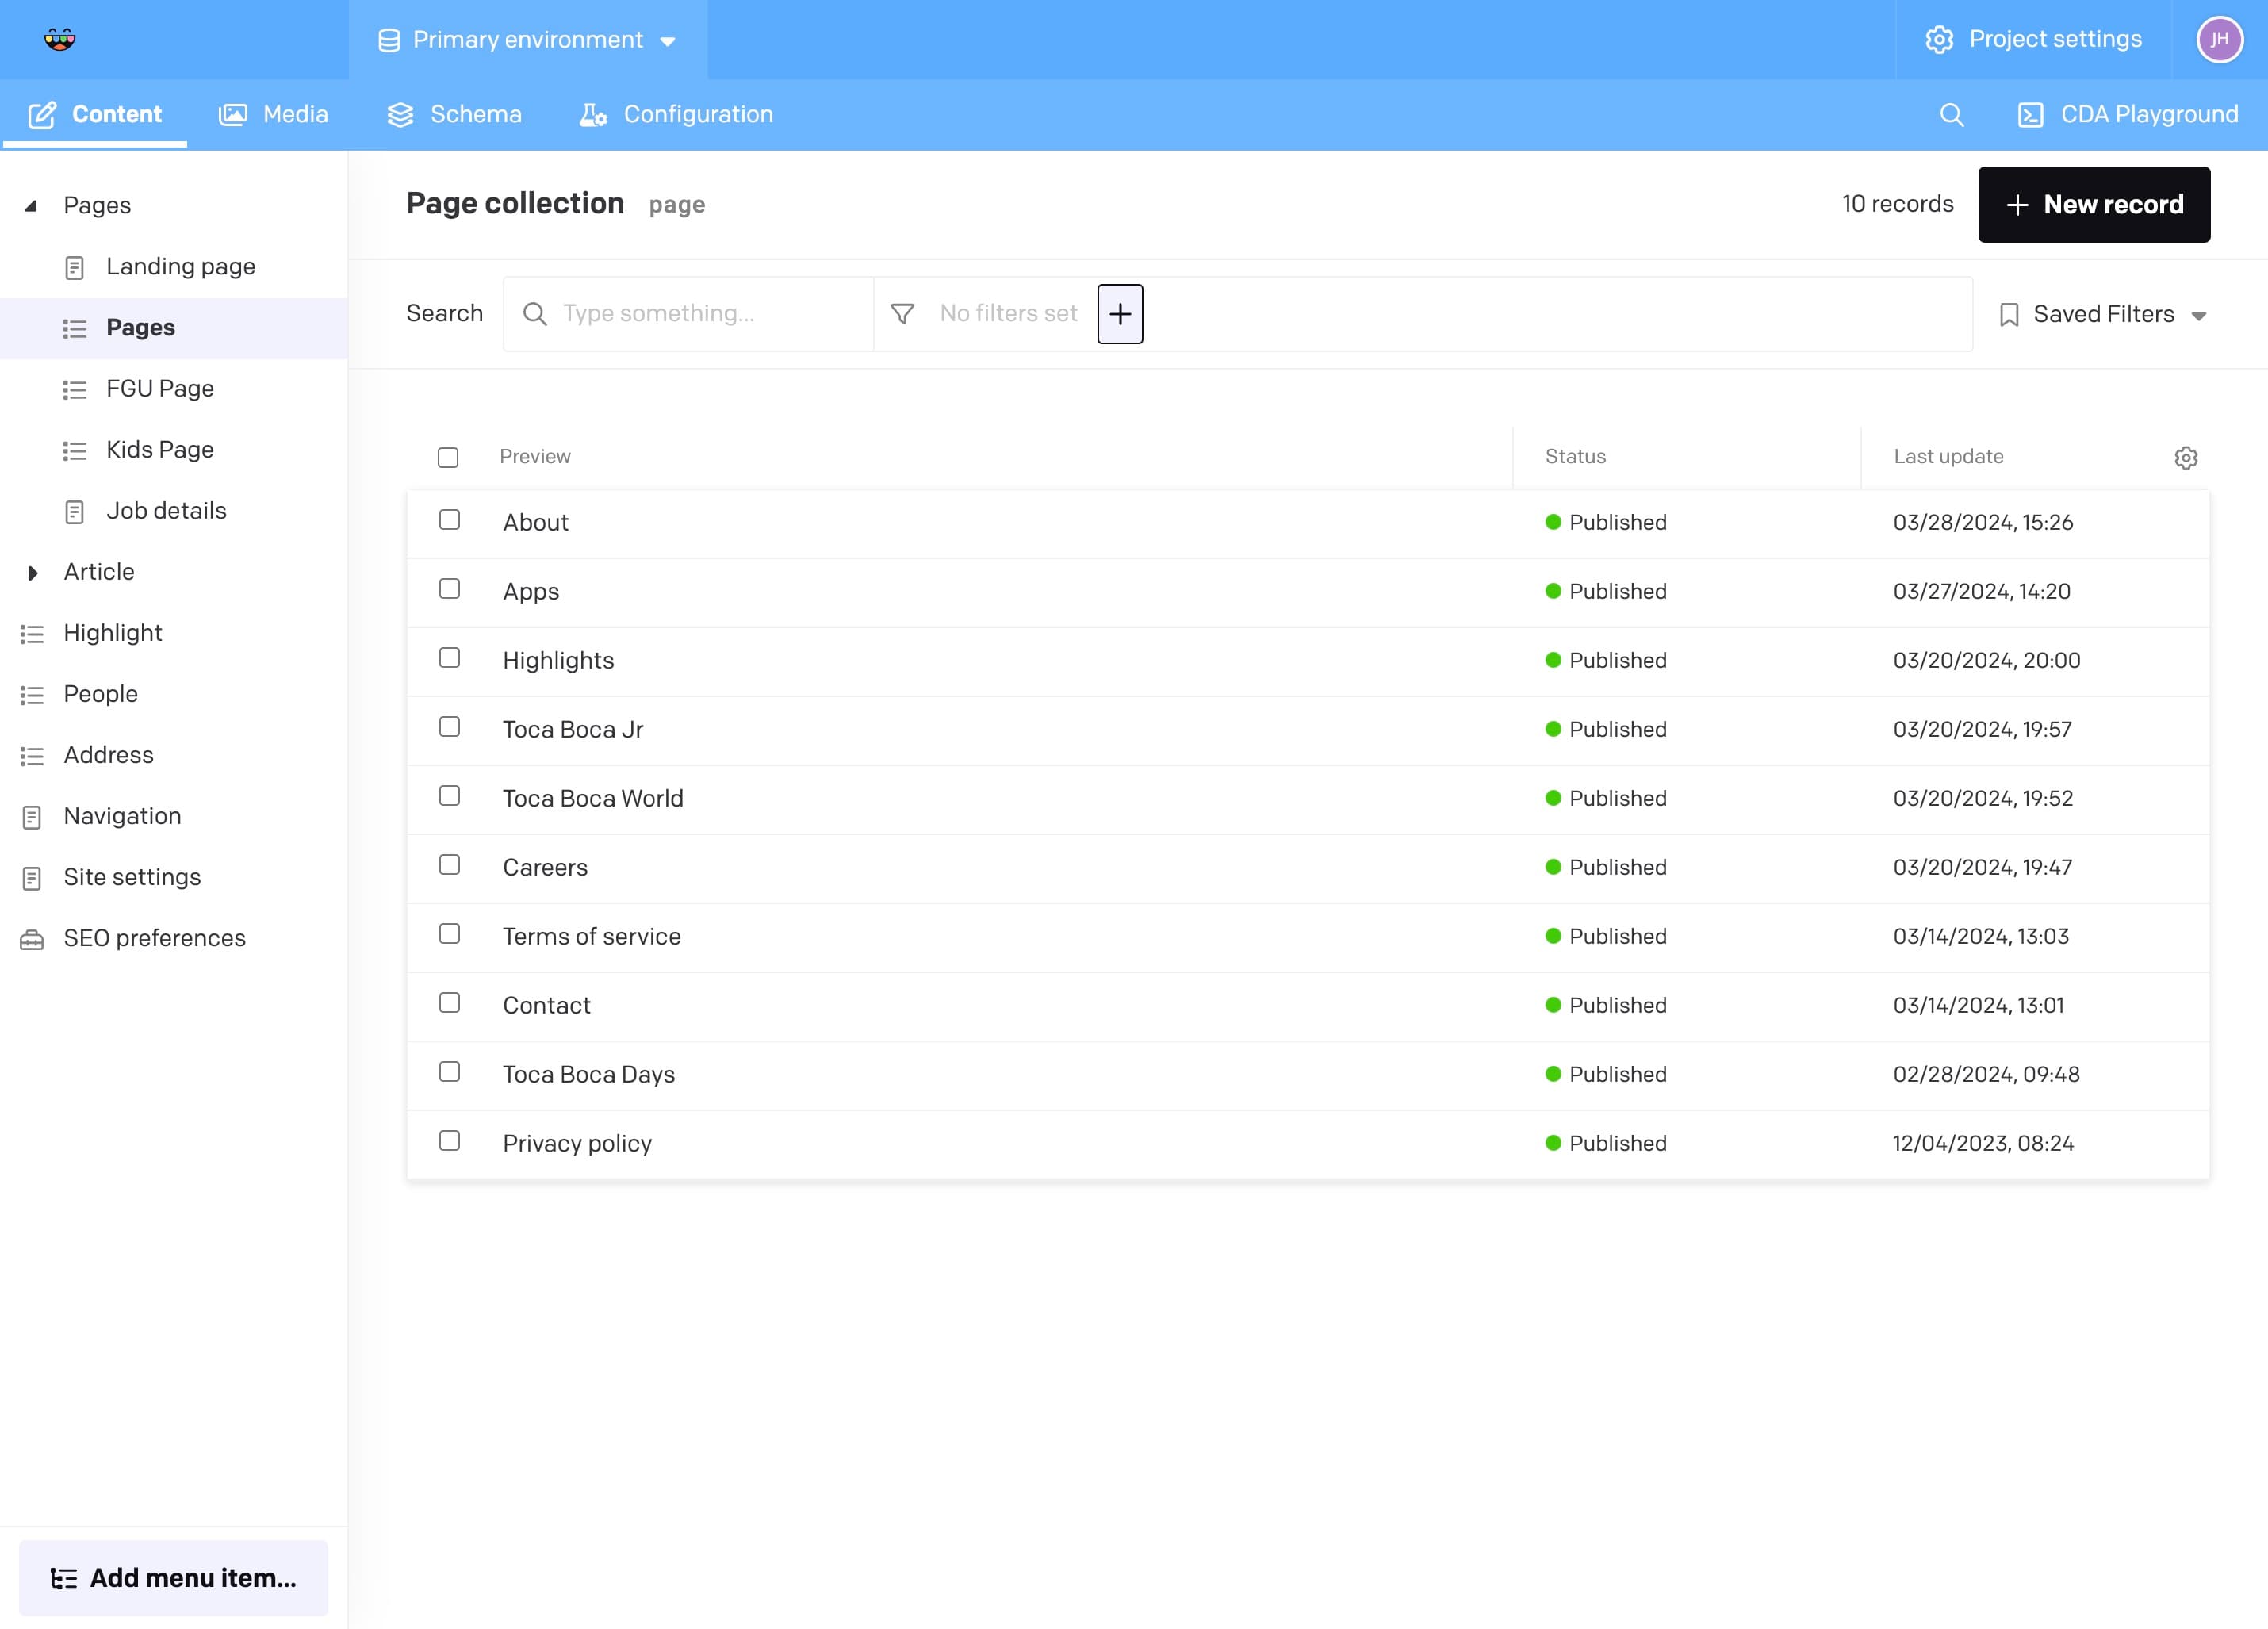Open the CDA Playground
2268x1629 pixels.
[x=2128, y=115]
